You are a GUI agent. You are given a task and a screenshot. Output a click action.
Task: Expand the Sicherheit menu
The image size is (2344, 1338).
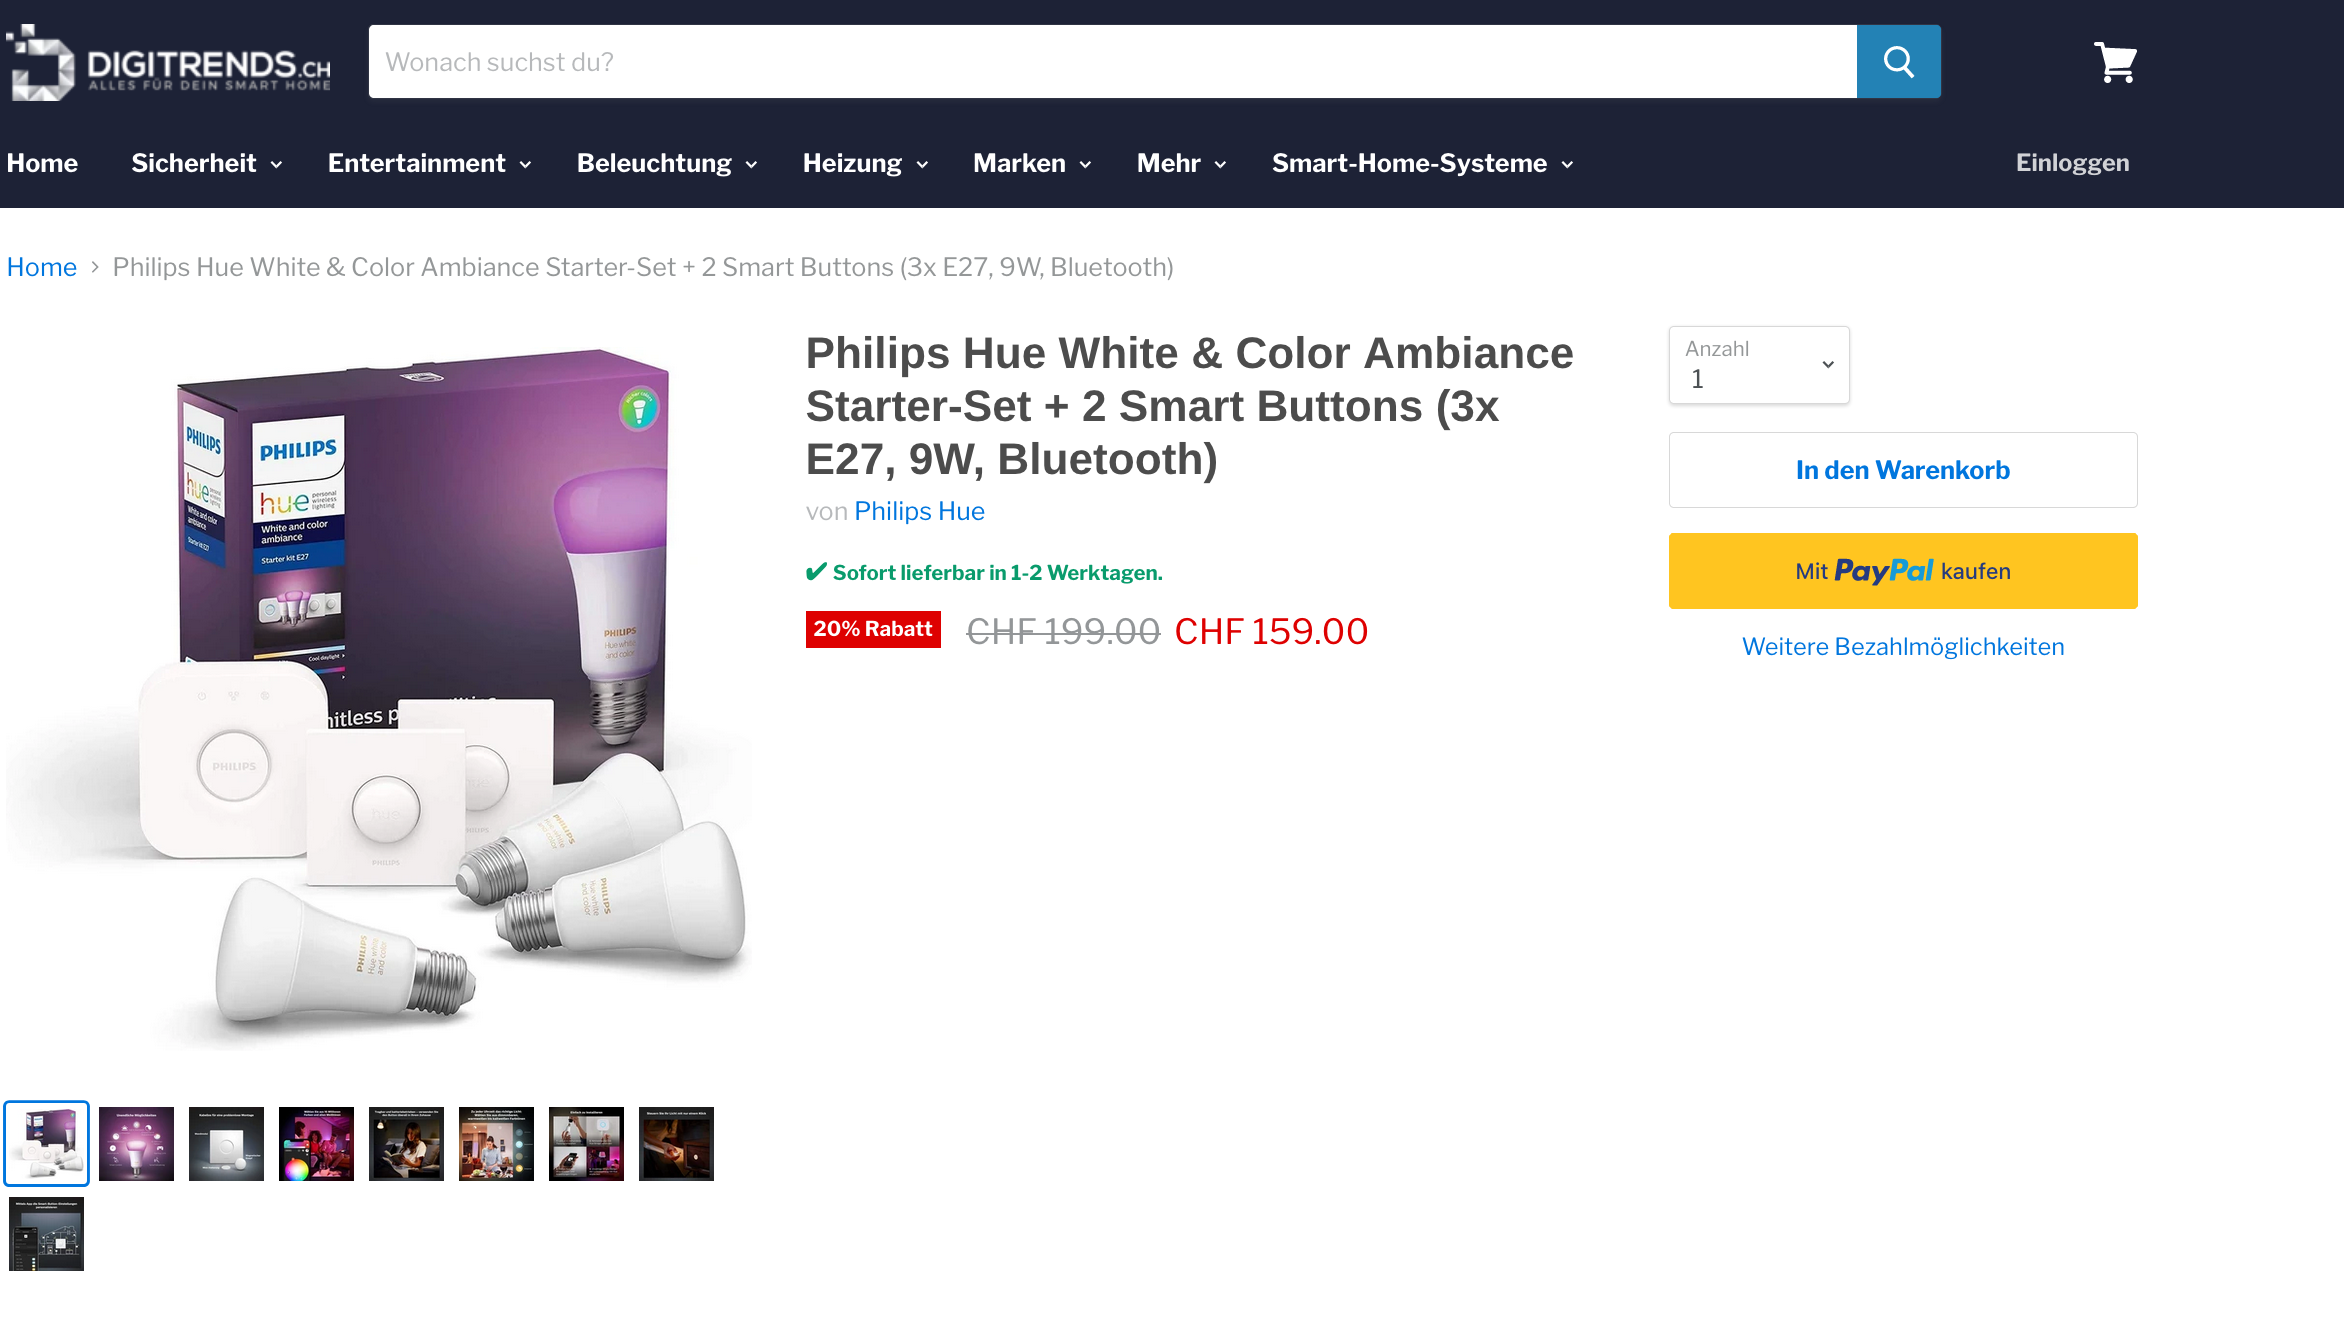(206, 163)
